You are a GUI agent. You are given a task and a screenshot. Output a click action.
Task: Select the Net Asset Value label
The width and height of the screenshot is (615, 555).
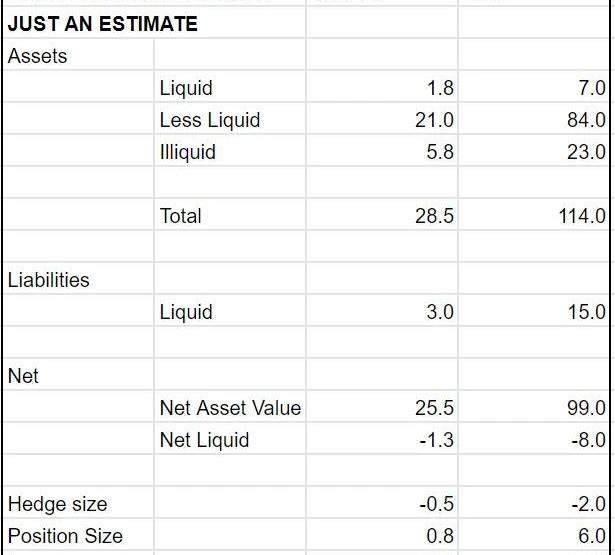point(230,408)
